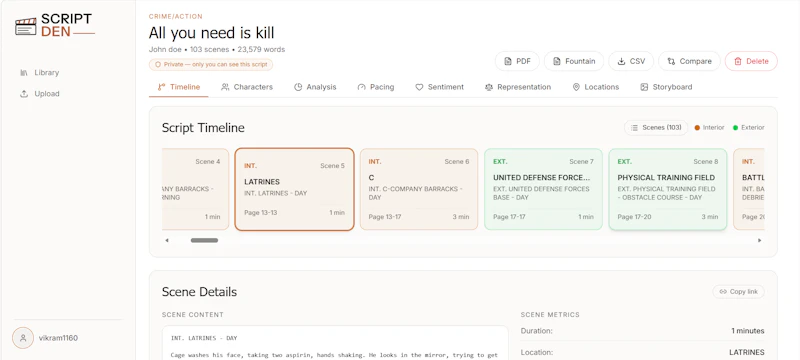
Task: Click the Scene Details heading
Action: [199, 292]
